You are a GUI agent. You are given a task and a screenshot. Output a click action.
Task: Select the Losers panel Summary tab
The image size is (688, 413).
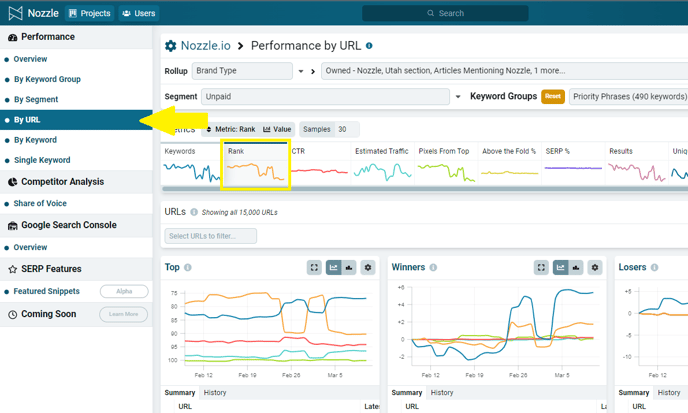click(634, 392)
